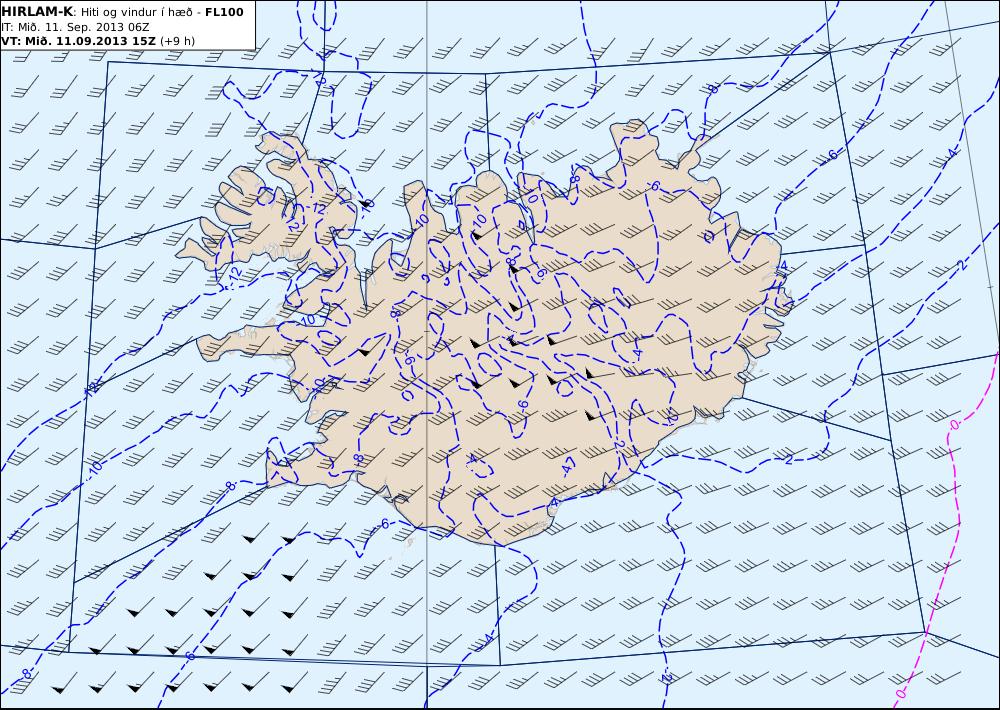Click the FL100 flight level label
This screenshot has width=1000, height=710.
224,12
